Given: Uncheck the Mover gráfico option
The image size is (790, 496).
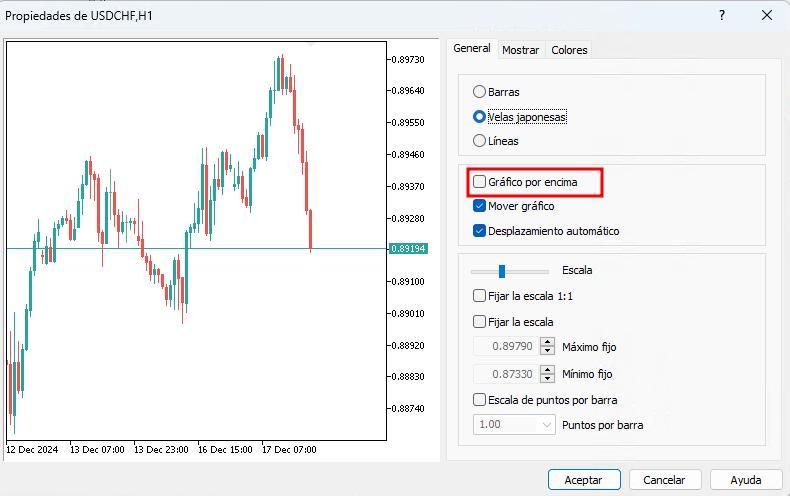Looking at the screenshot, I should coord(479,206).
